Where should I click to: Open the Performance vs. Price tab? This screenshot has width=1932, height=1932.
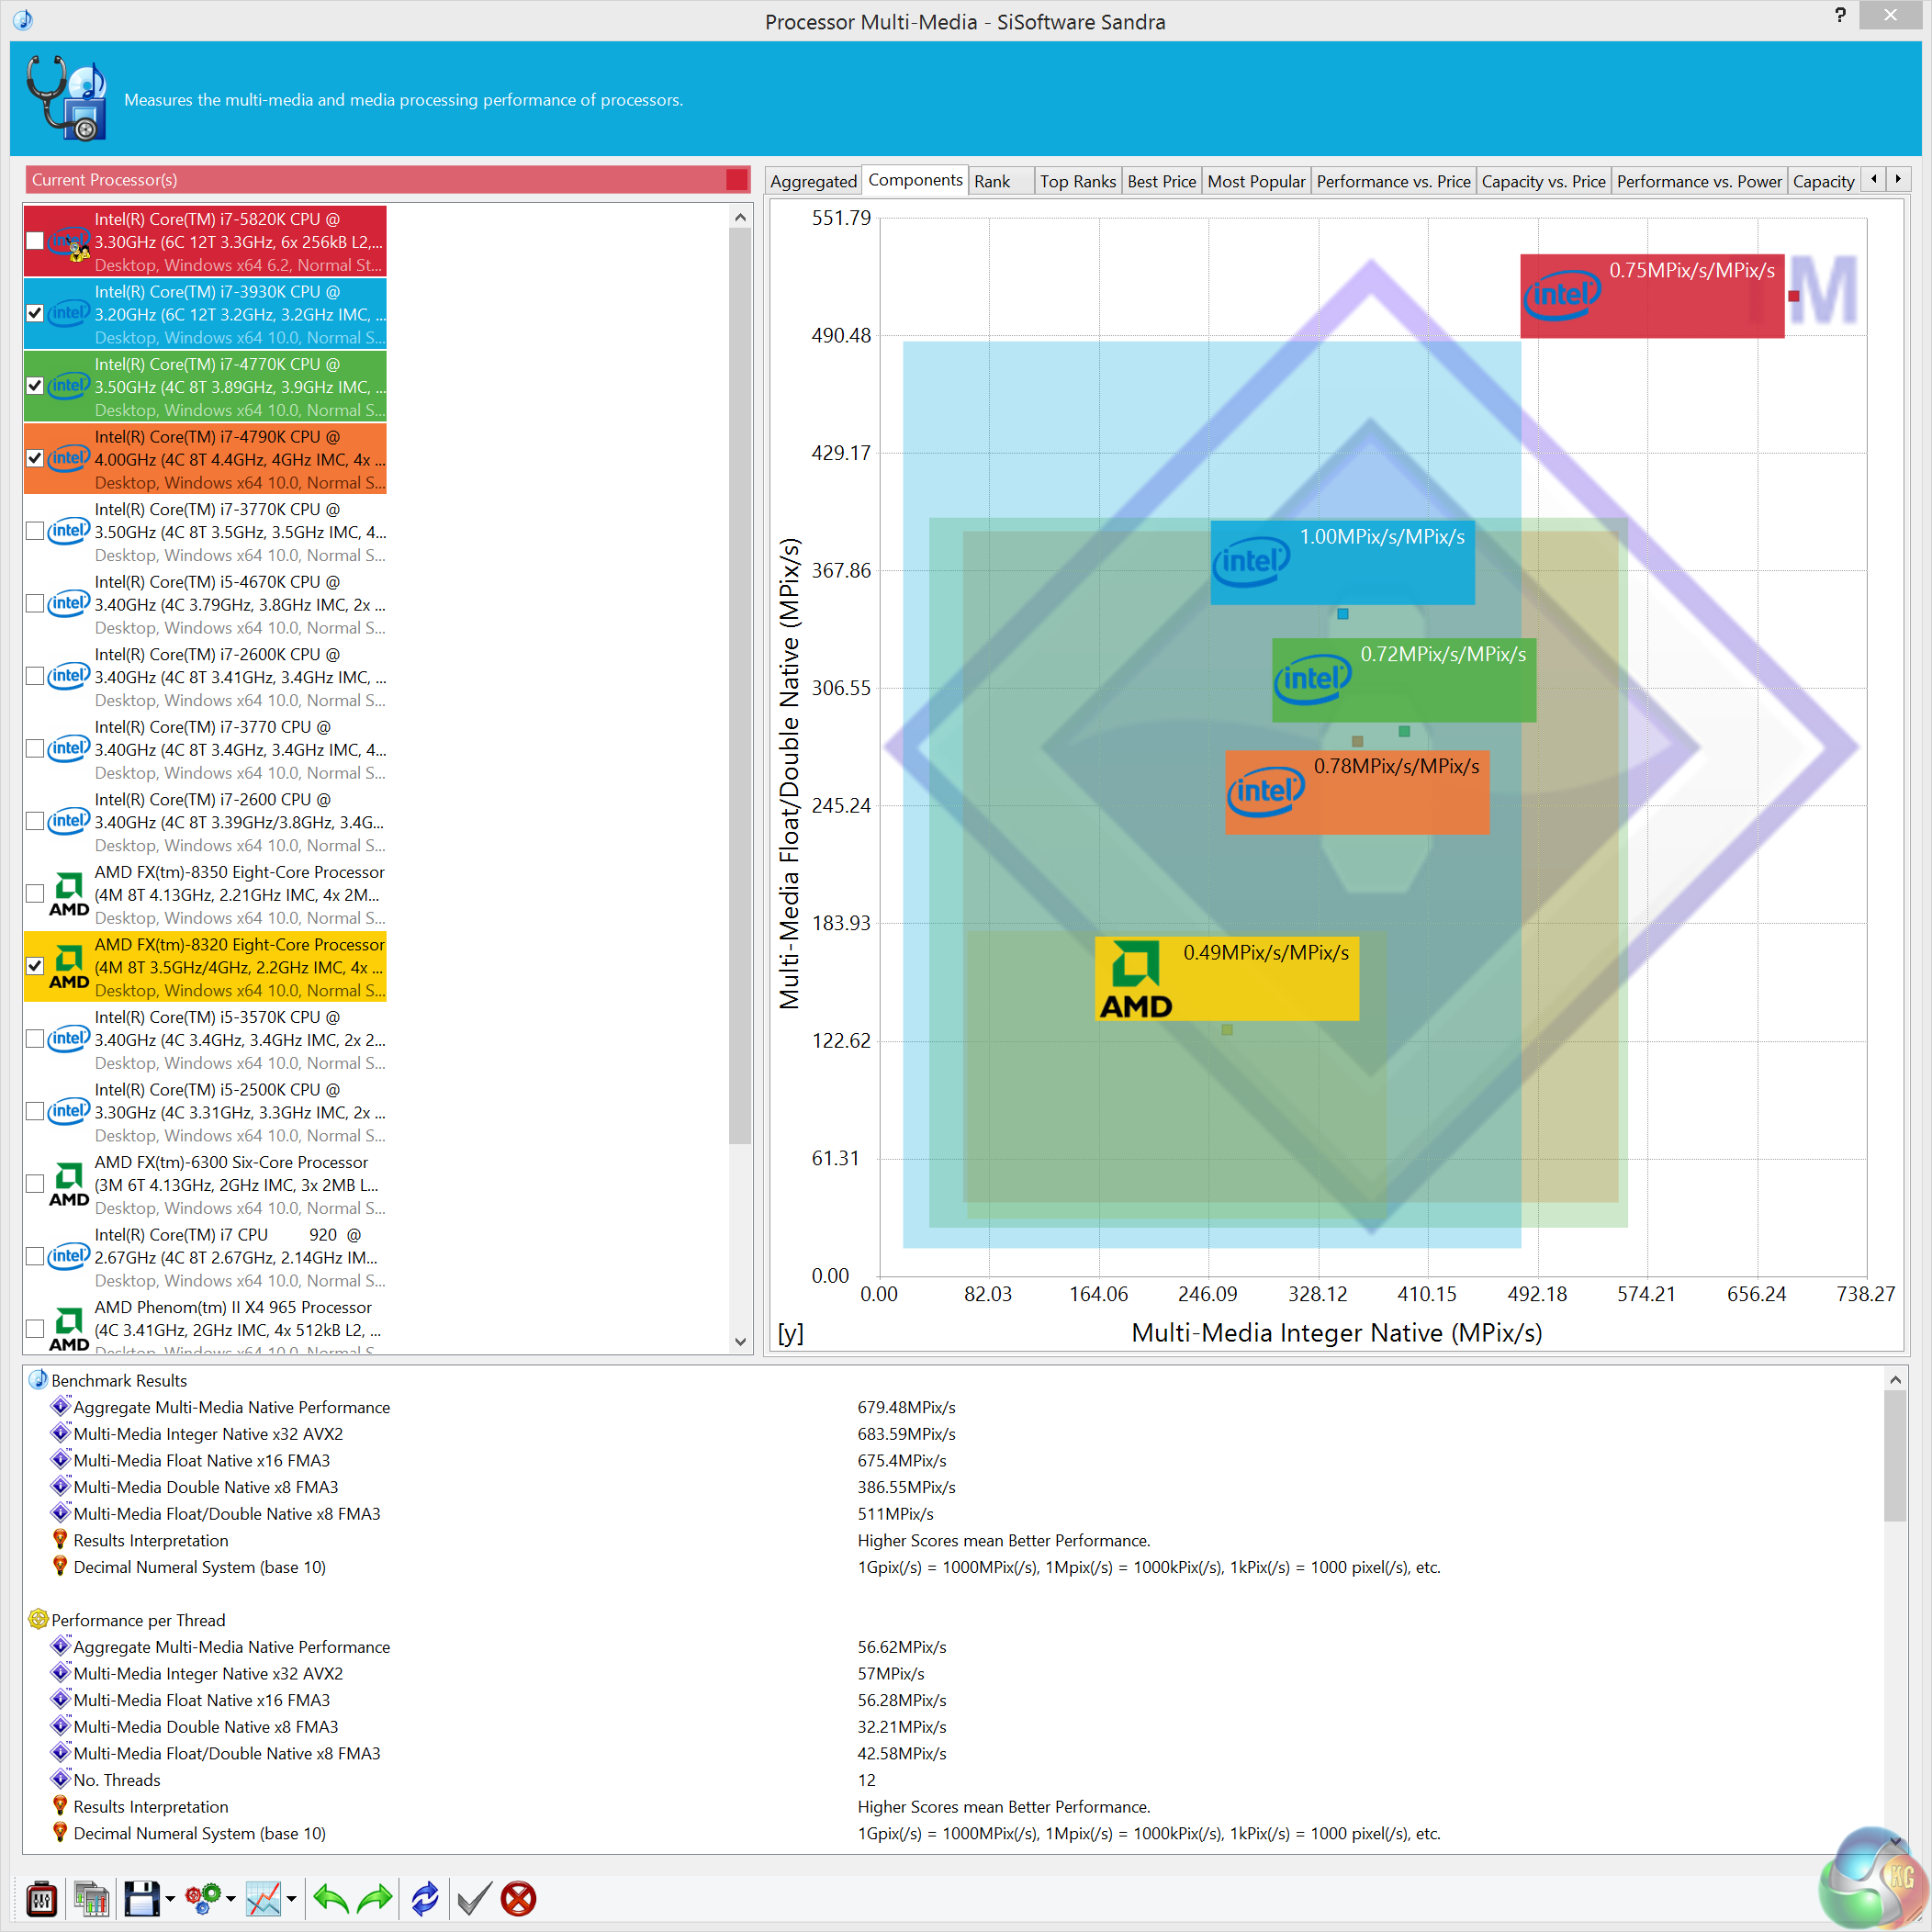pyautogui.click(x=1392, y=181)
